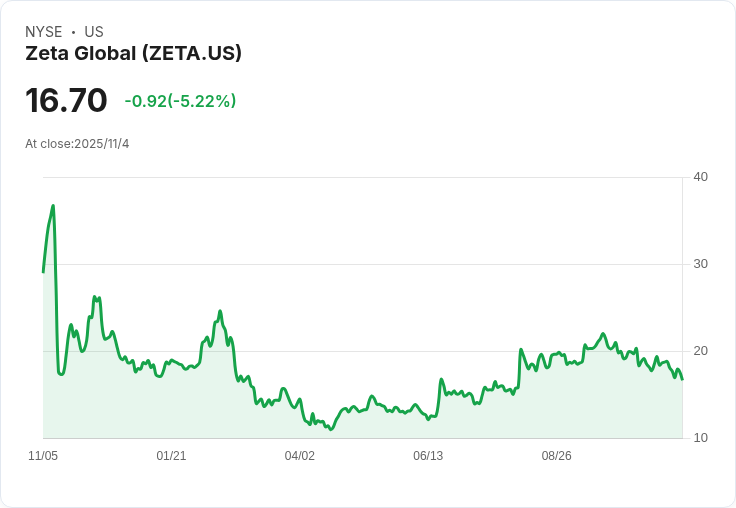This screenshot has width=736, height=508.
Task: Select the 01/21 date axis label
Action: pyautogui.click(x=171, y=456)
